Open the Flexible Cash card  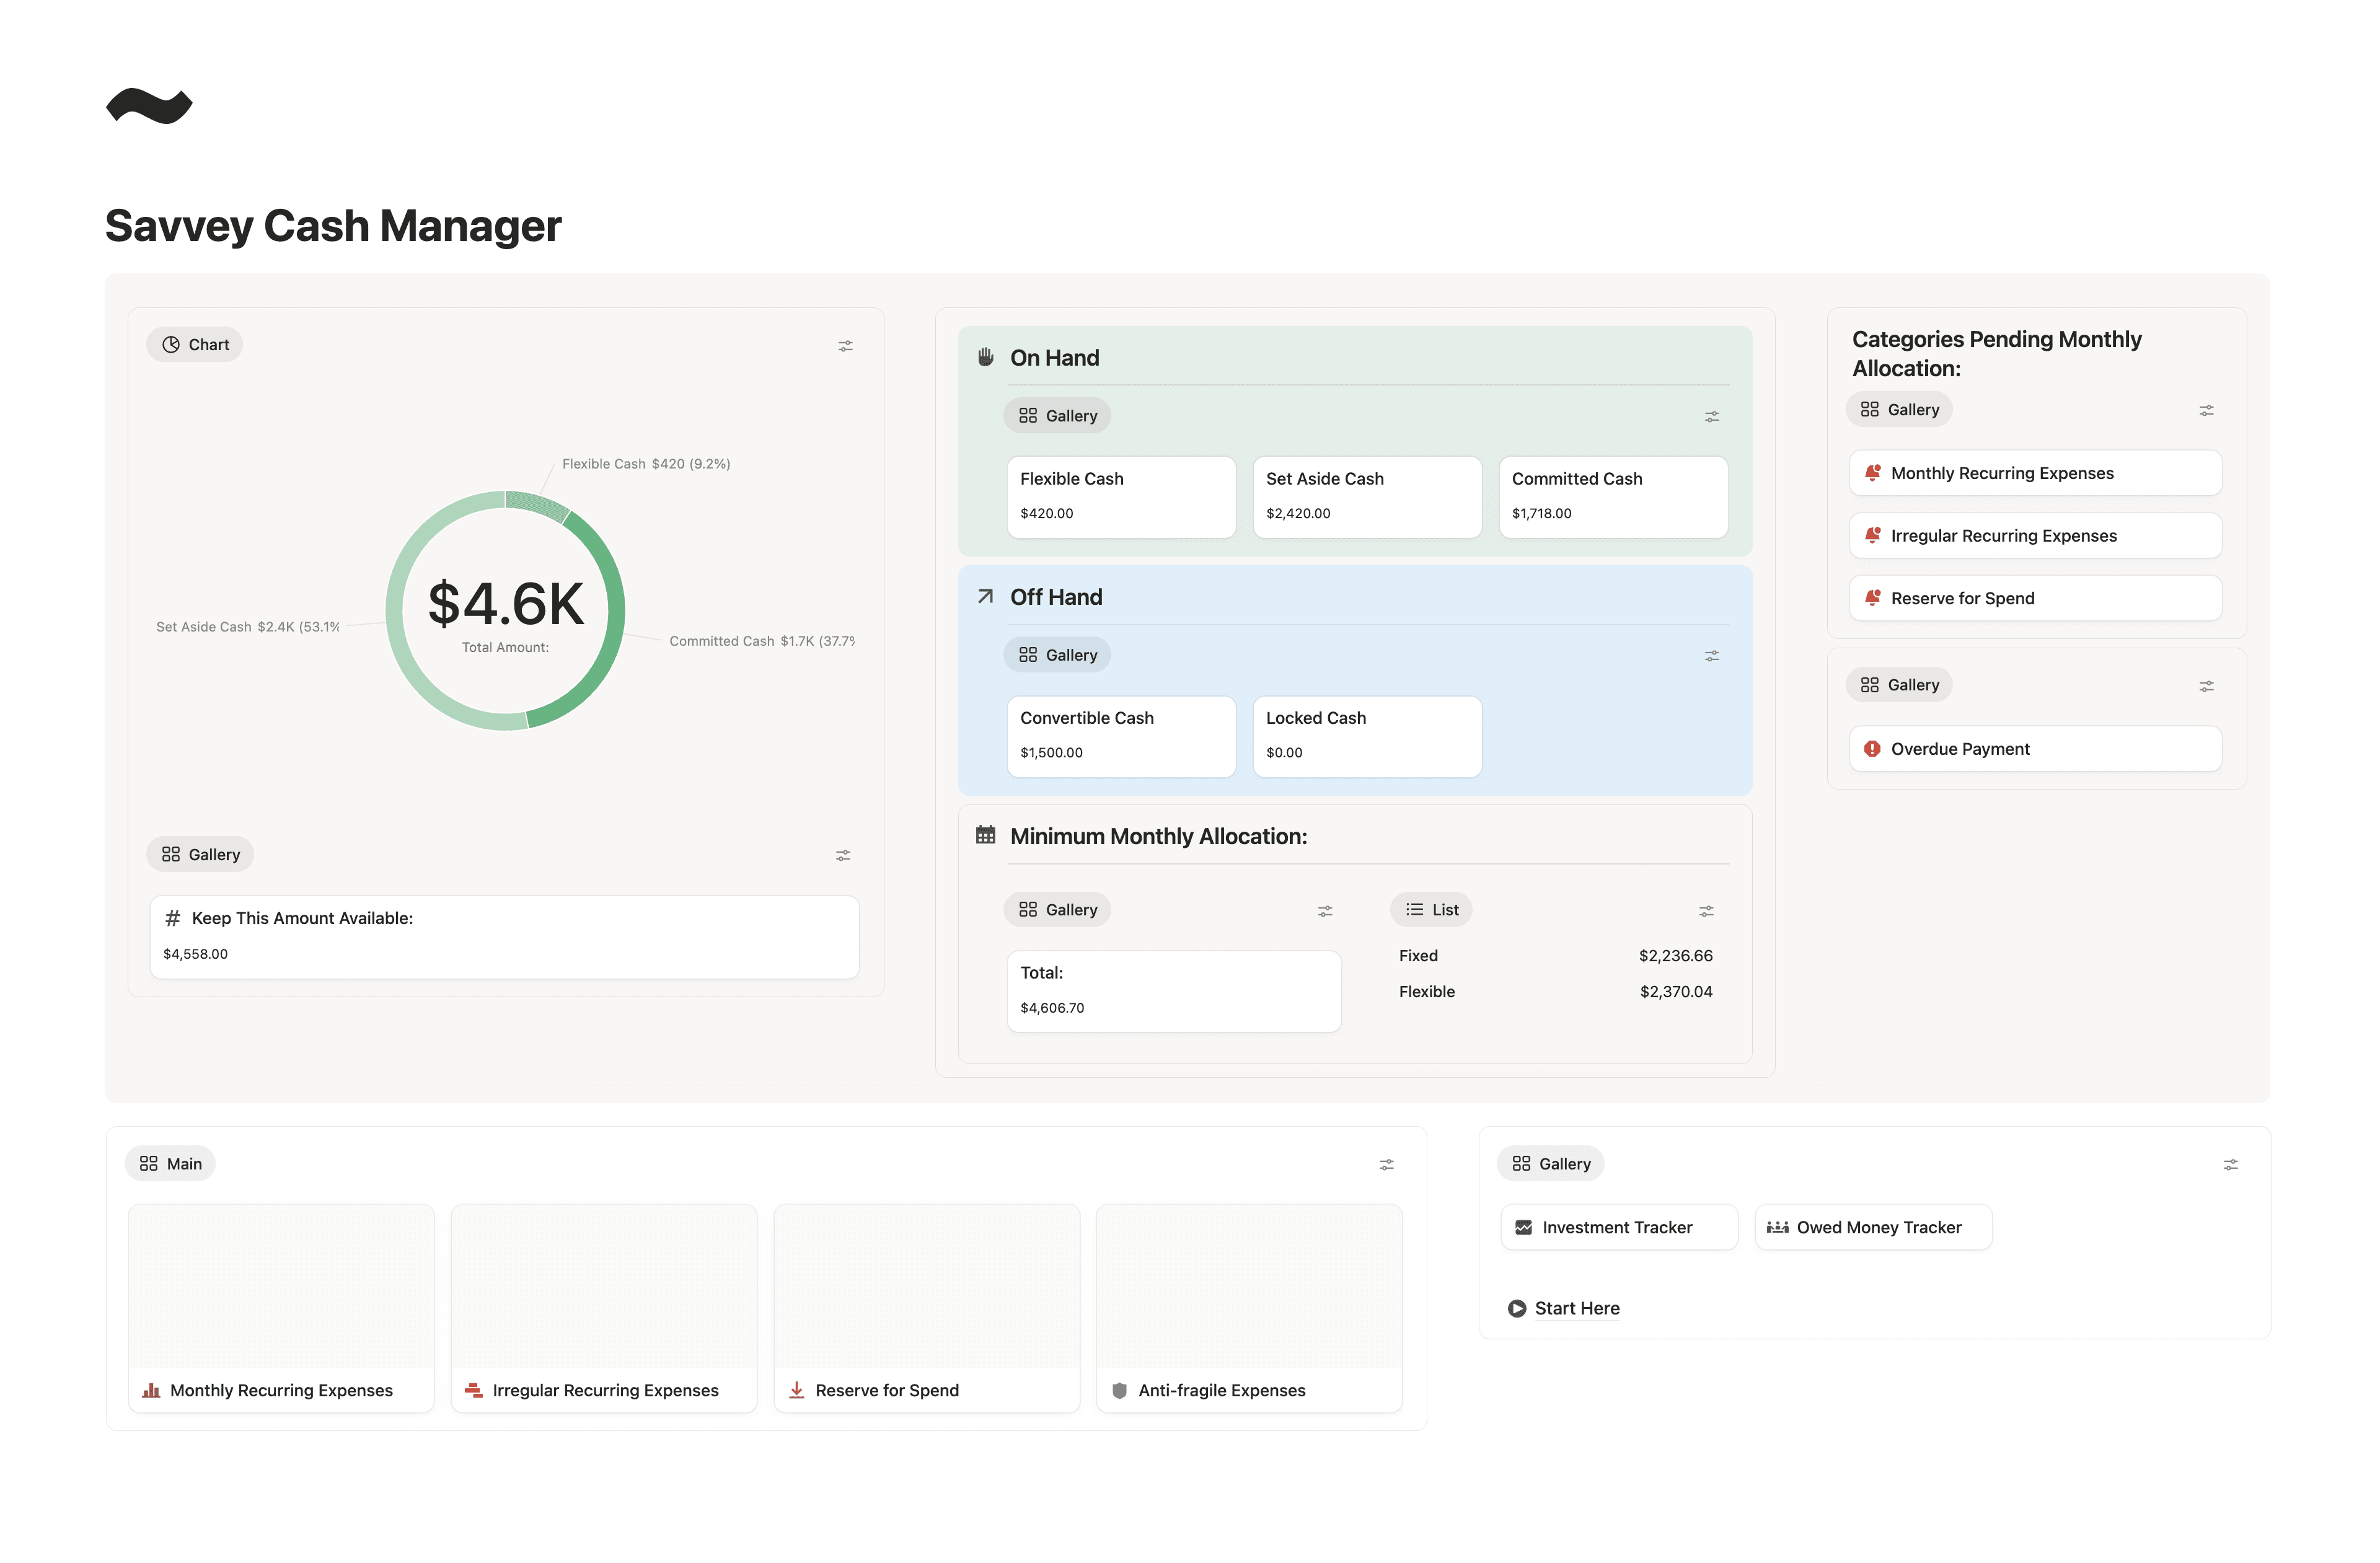[x=1120, y=496]
